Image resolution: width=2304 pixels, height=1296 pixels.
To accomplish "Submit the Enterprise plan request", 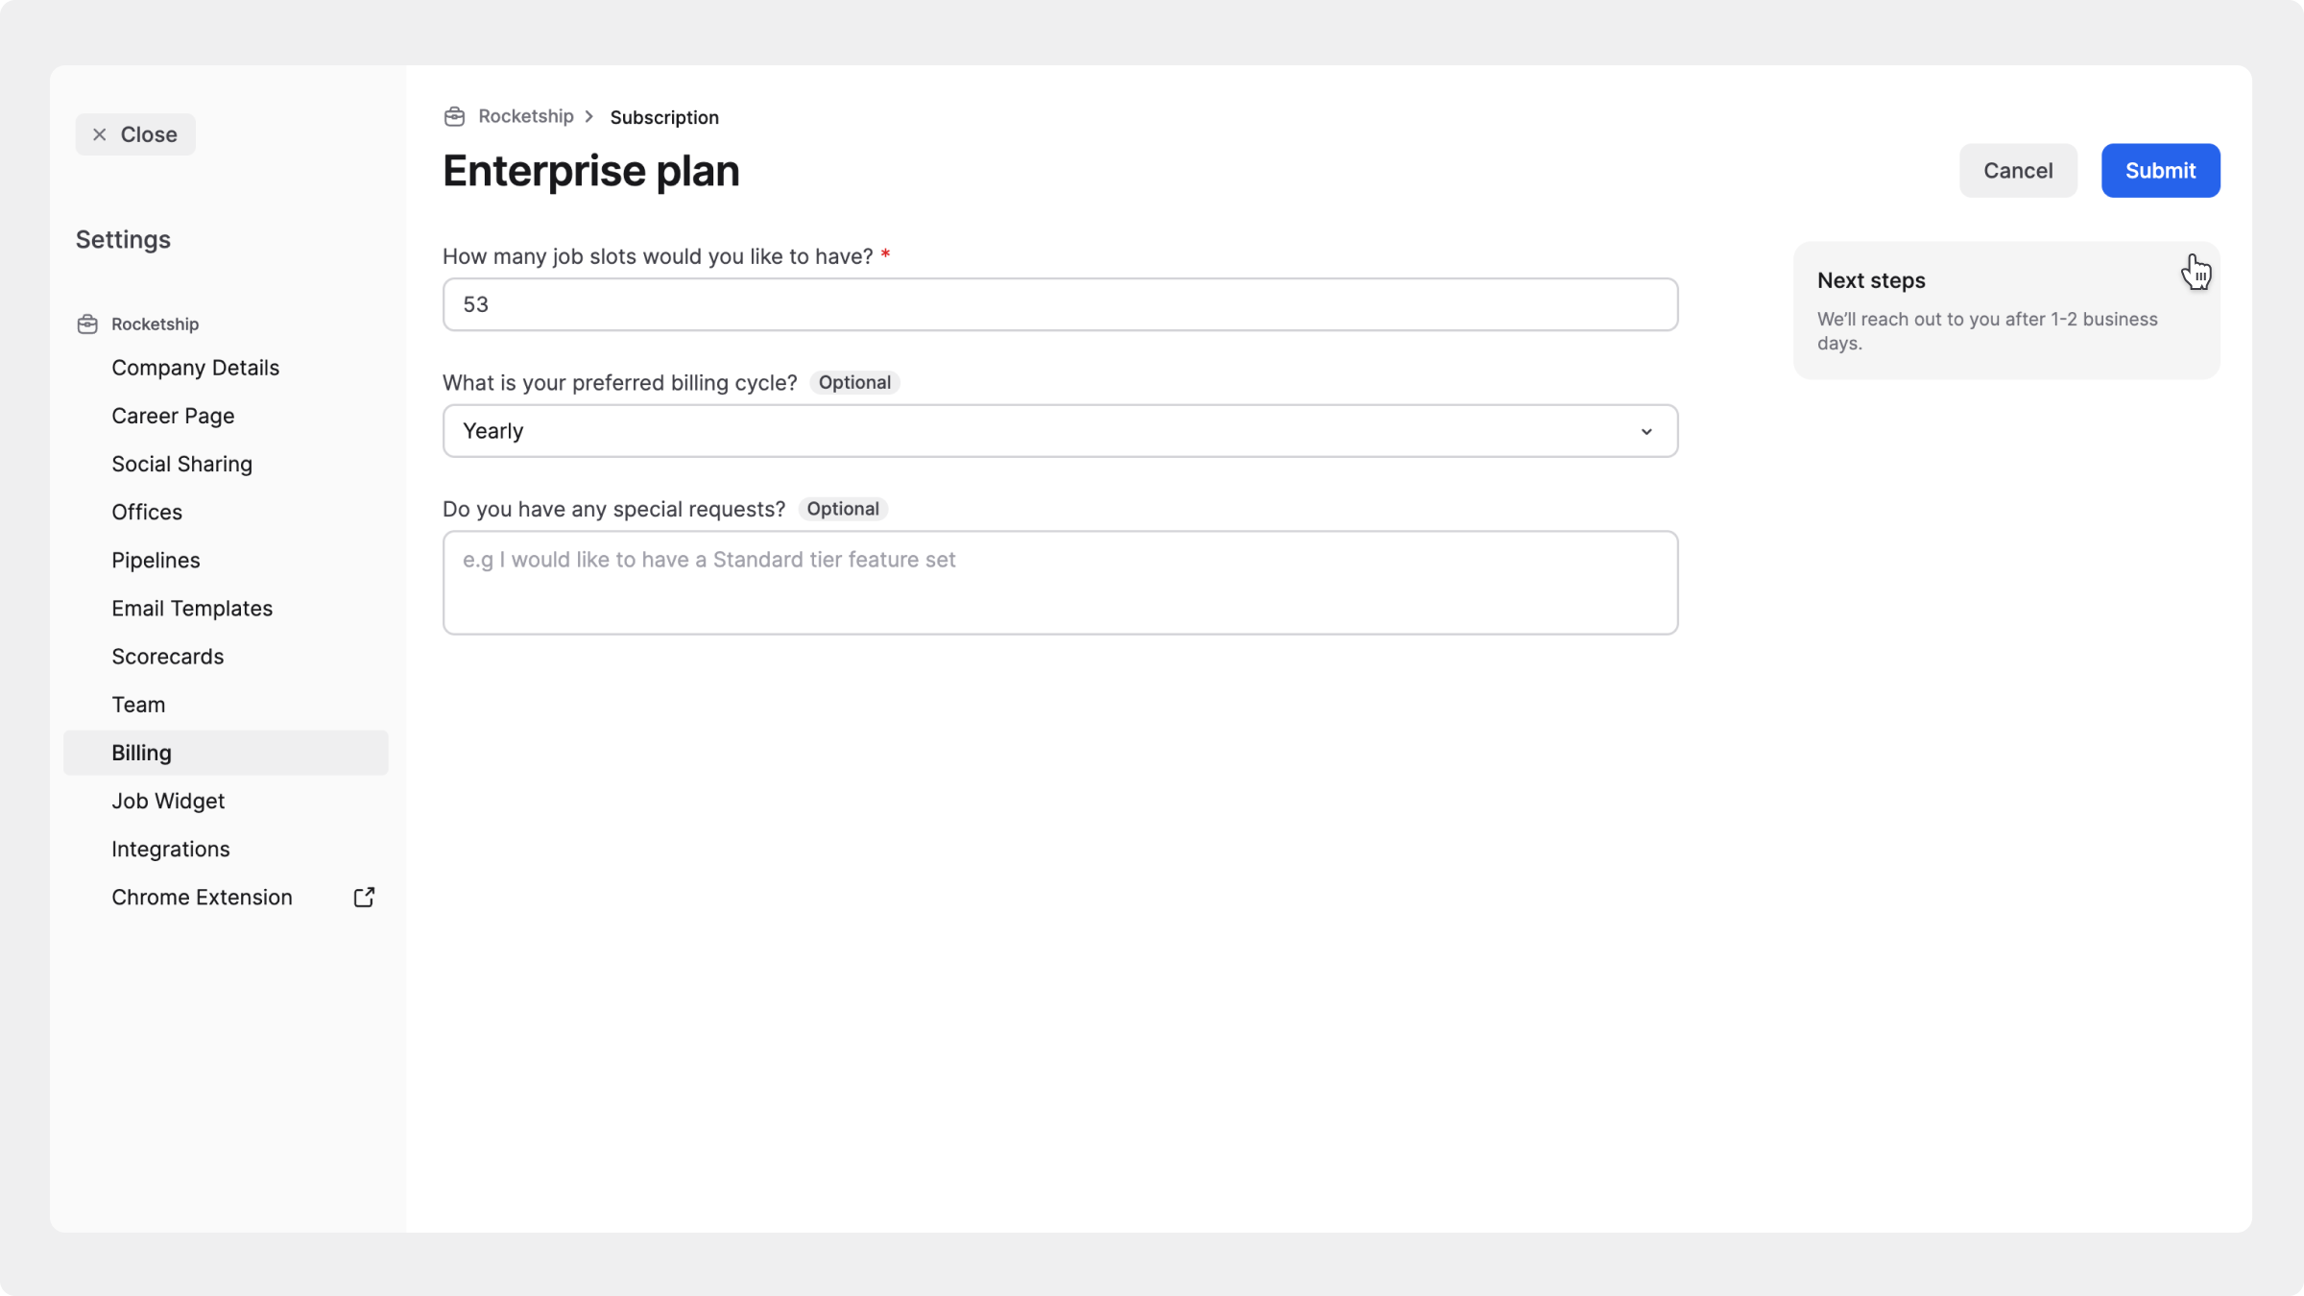I will (x=2160, y=171).
